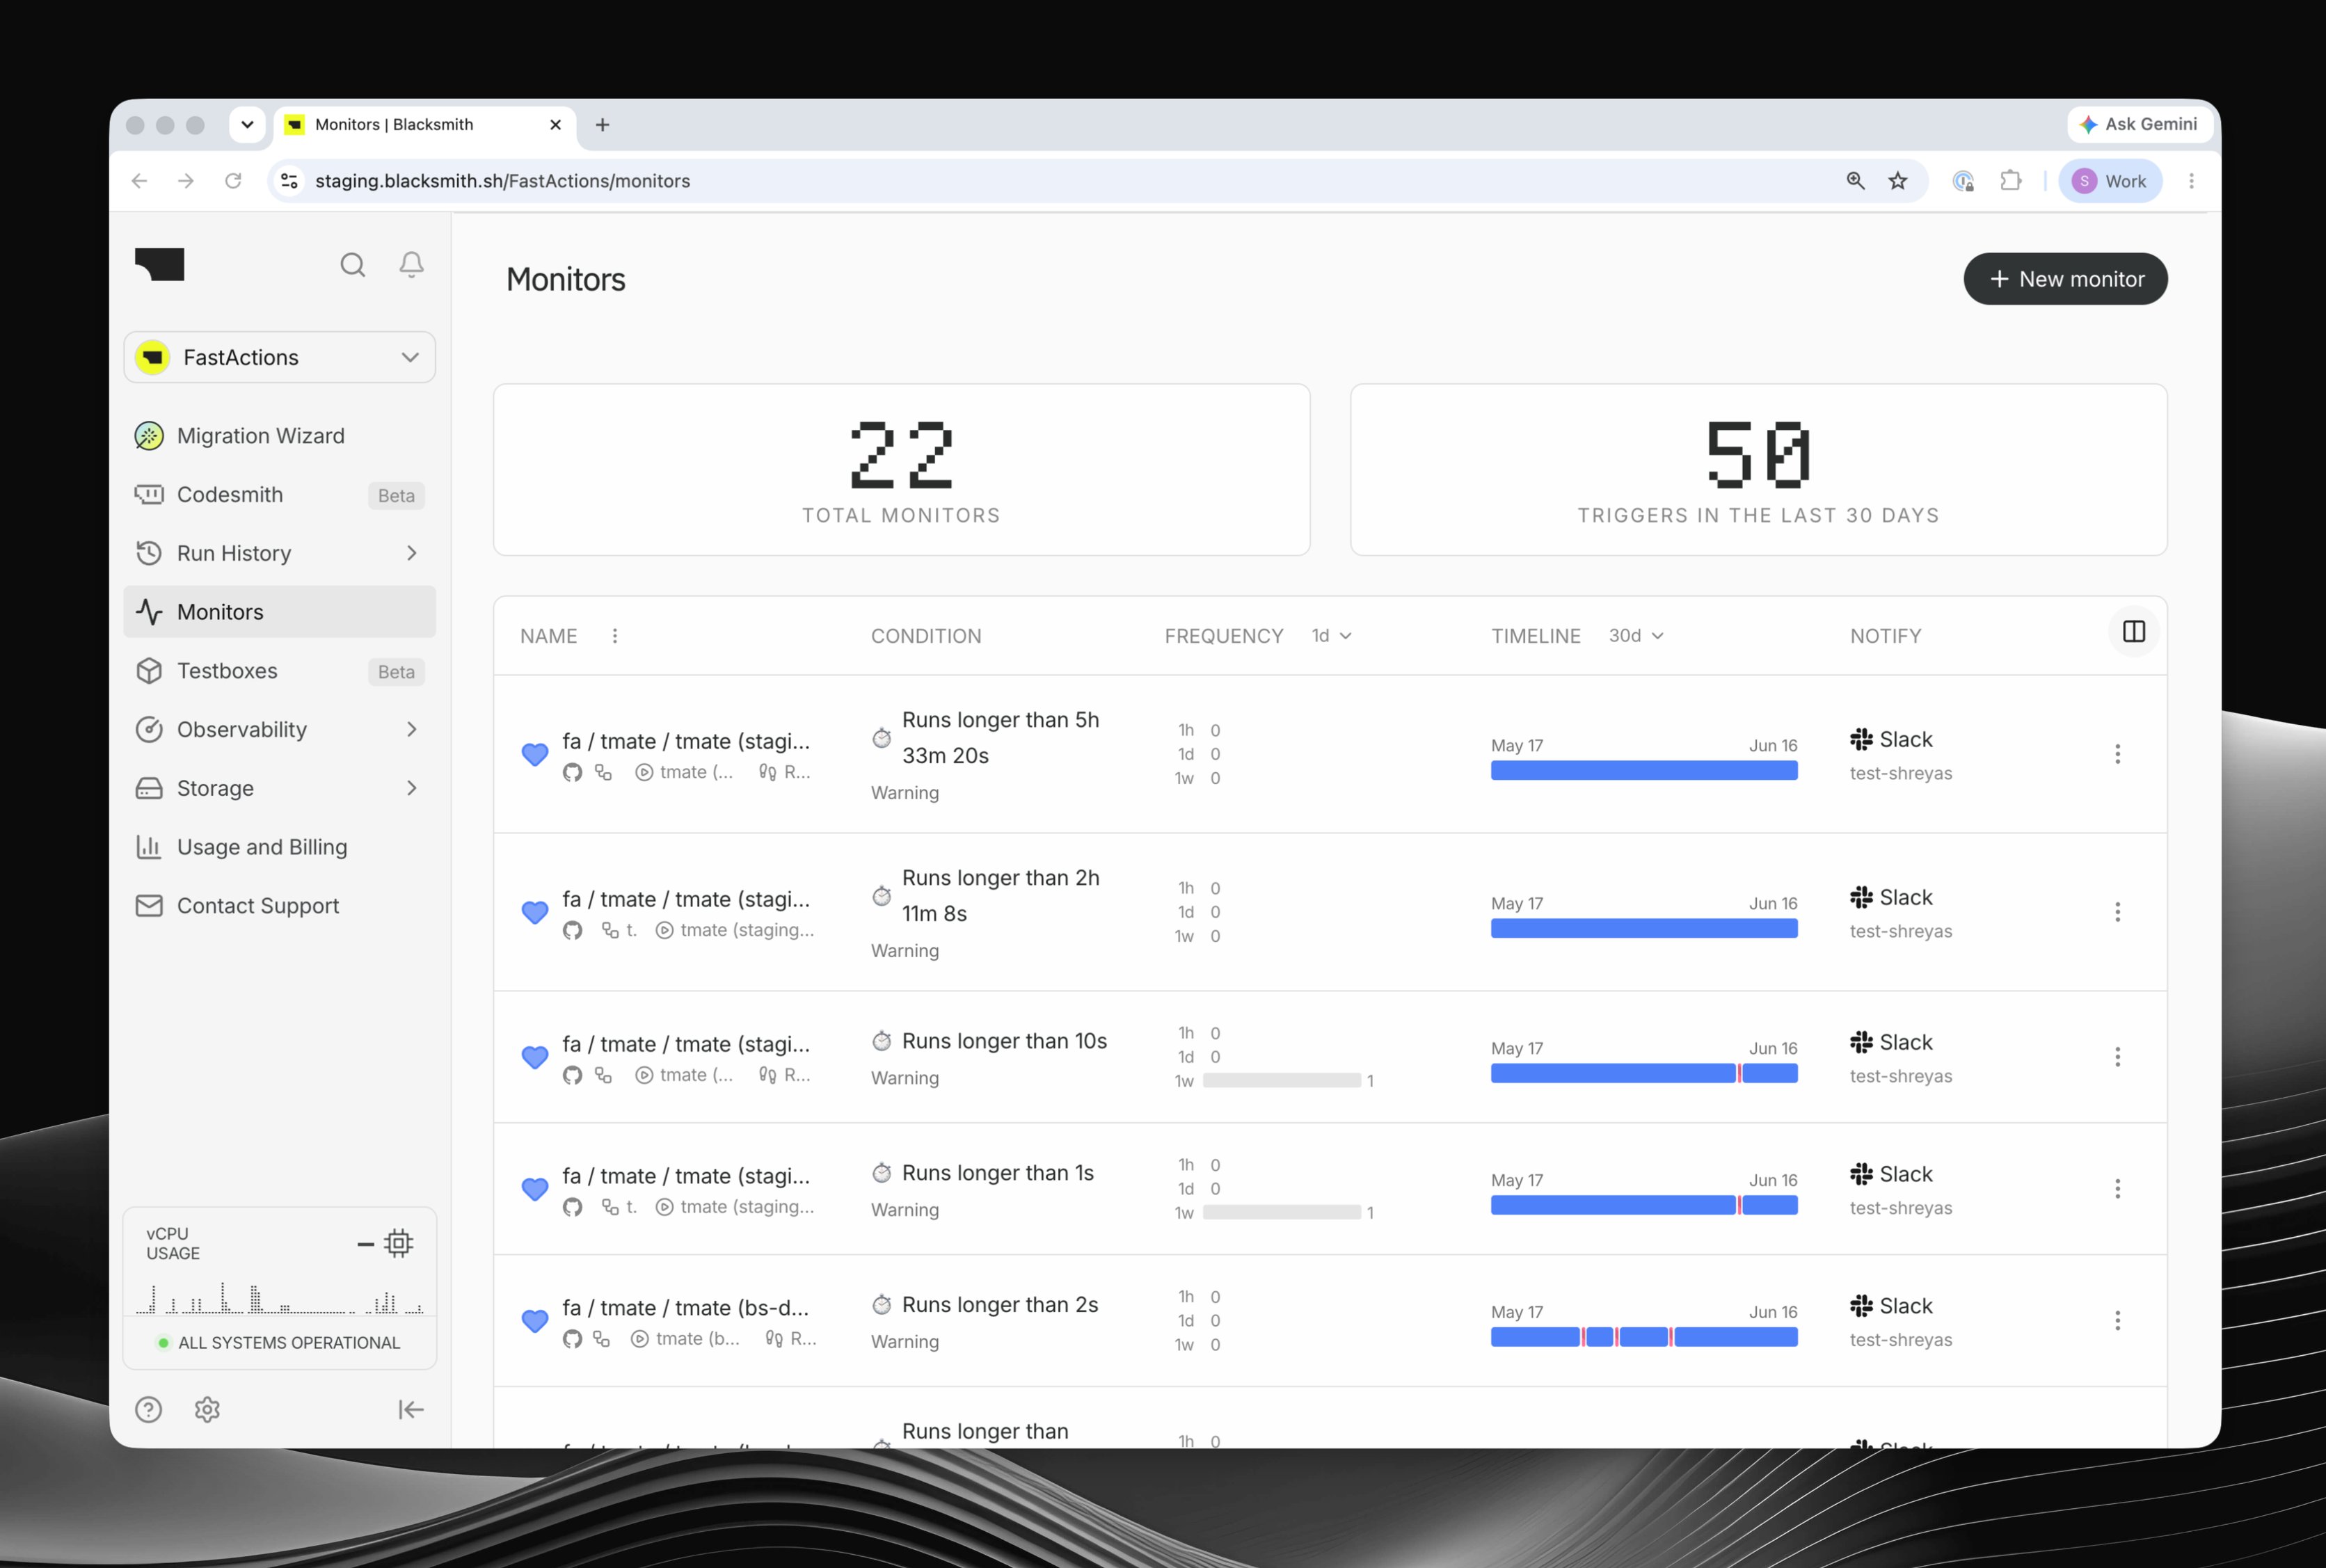View site information icon in address bar
This screenshot has width=2326, height=1568.
(289, 181)
